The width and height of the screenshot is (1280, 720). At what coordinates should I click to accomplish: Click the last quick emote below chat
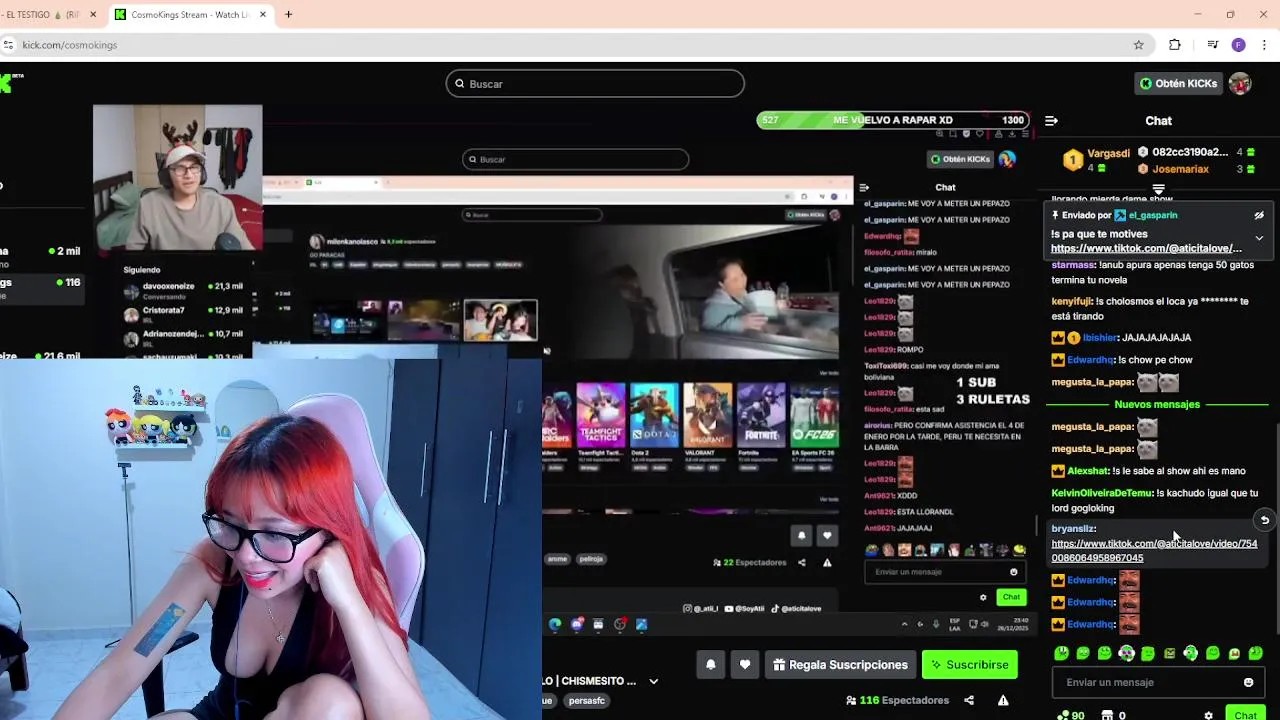coord(1255,653)
